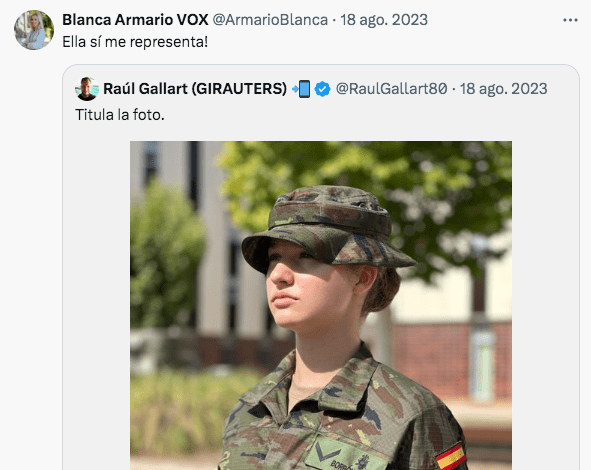
Task: Open the outer tweet's 18 ago. 2023 date
Action: (x=384, y=20)
